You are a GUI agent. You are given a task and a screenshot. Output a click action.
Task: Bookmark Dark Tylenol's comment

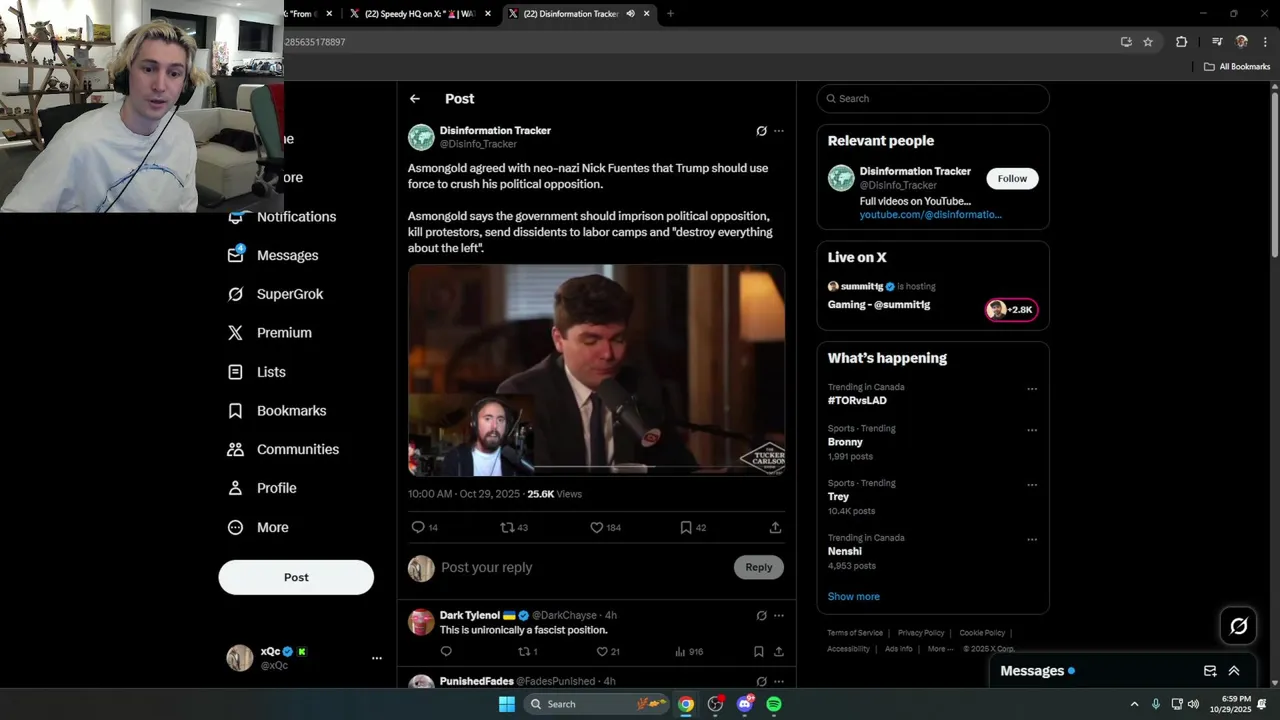(x=759, y=651)
